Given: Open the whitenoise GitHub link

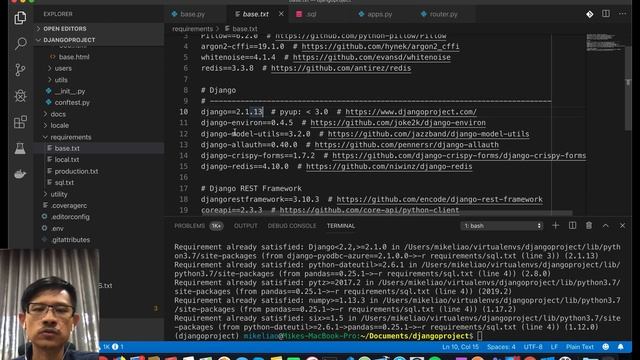Looking at the screenshot, I should 371,58.
